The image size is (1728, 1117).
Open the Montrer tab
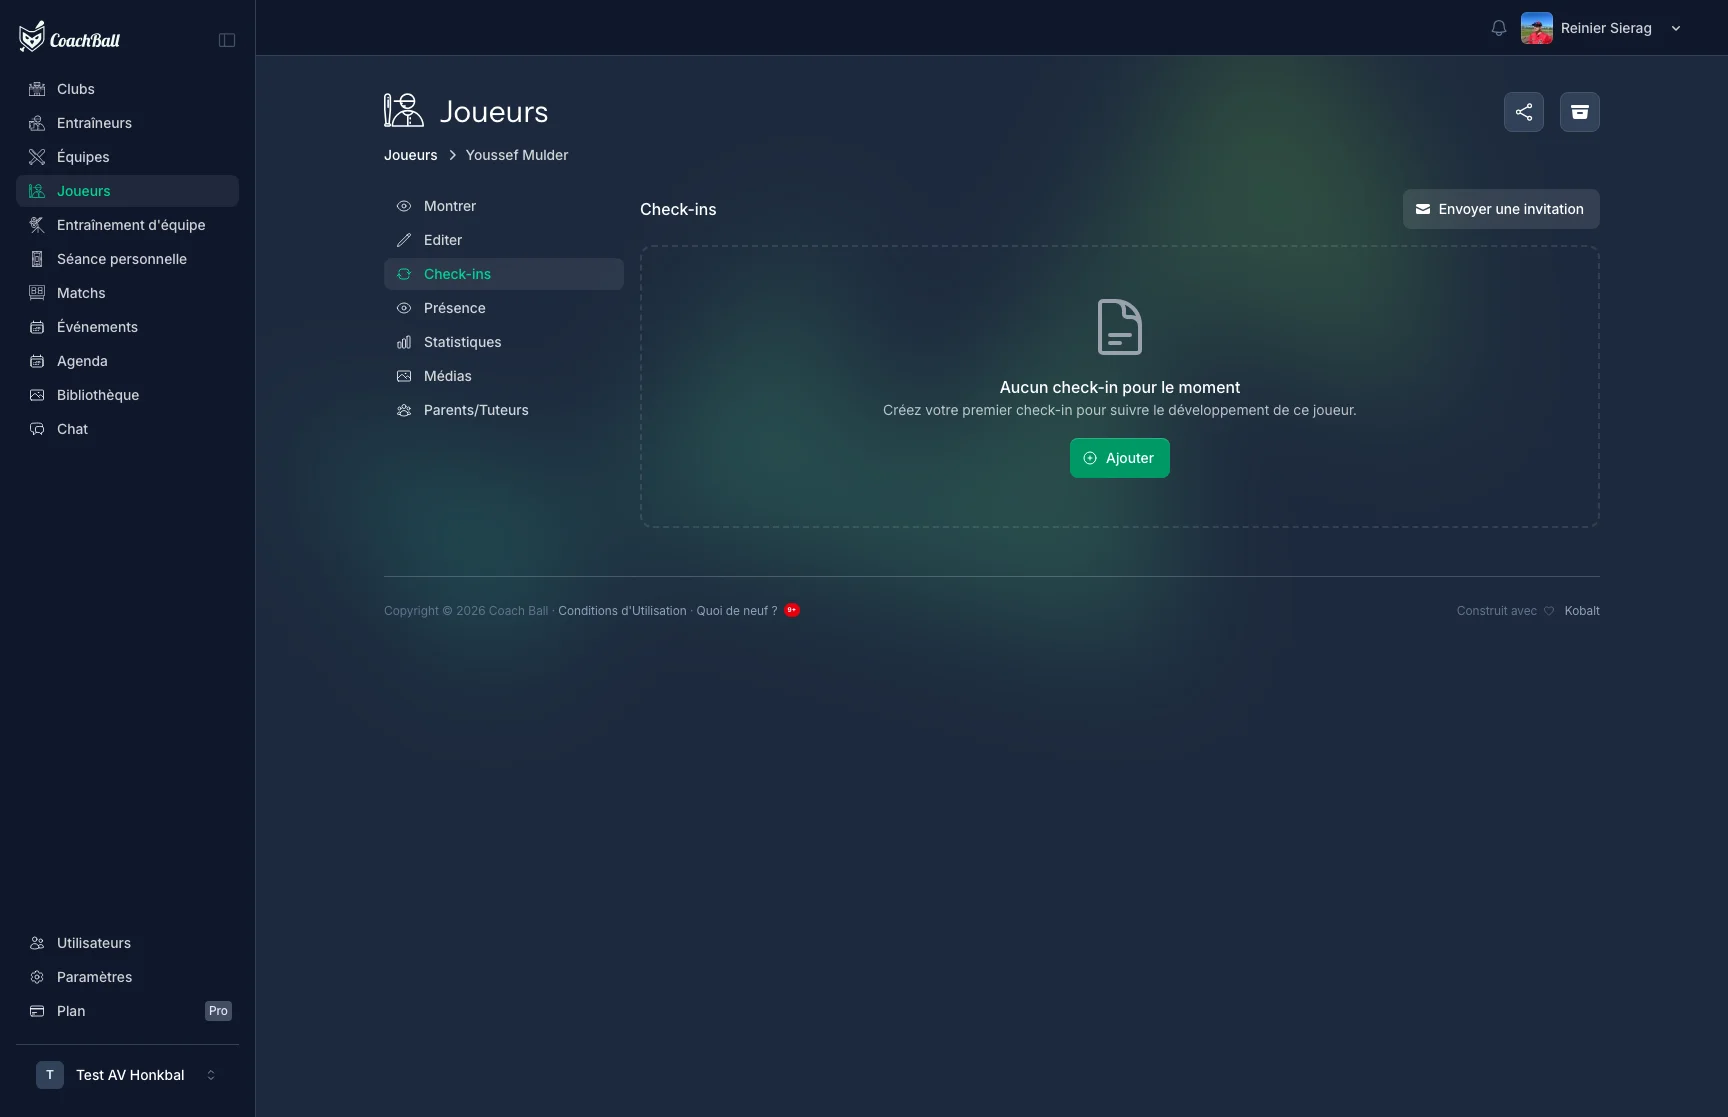pyautogui.click(x=504, y=206)
